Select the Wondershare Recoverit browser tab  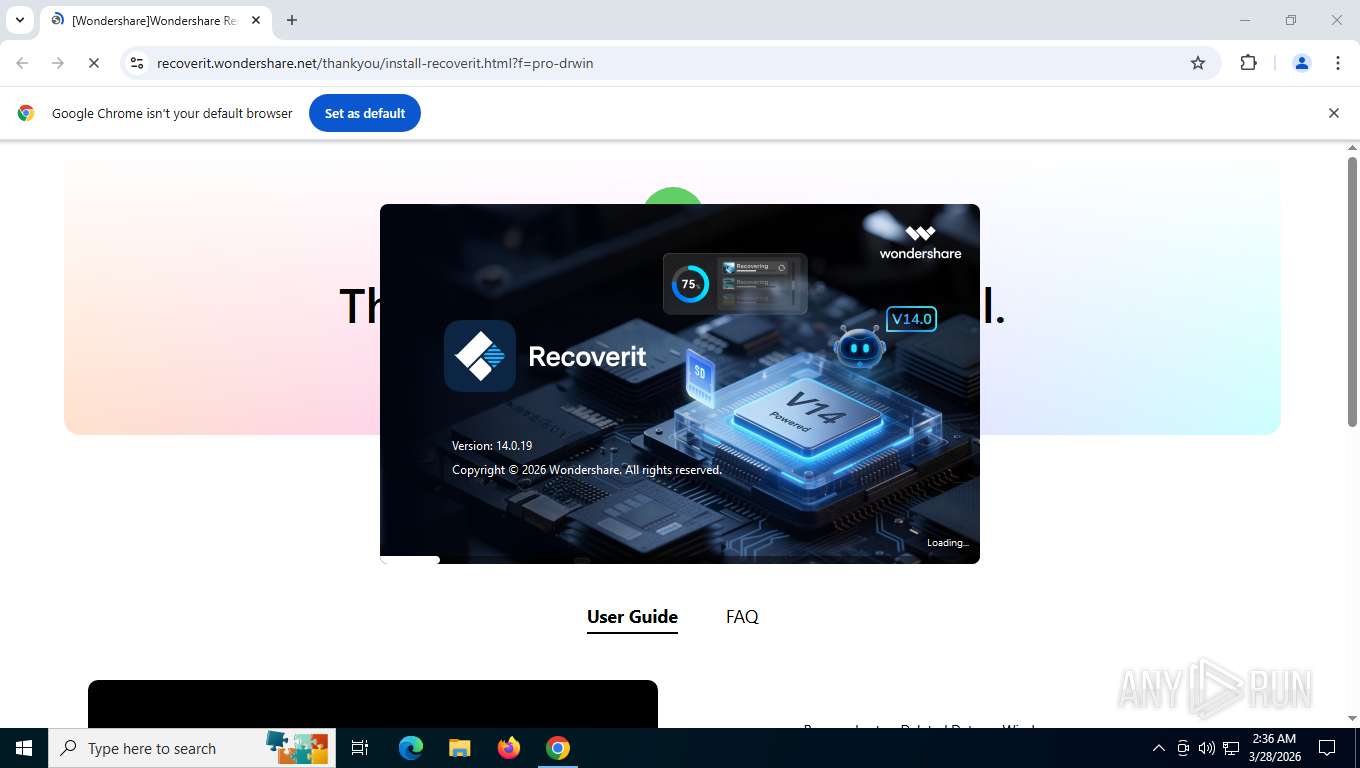tap(155, 20)
